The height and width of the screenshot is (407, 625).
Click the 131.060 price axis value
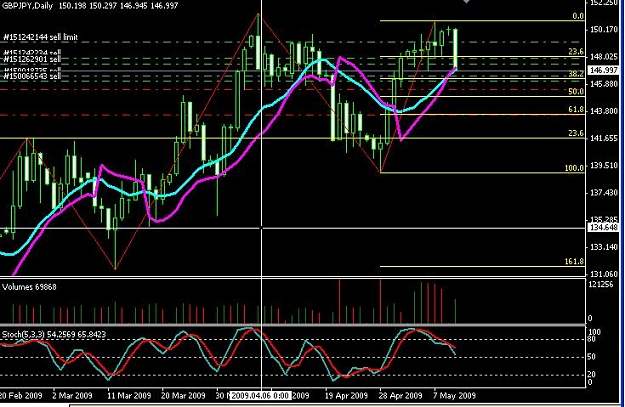(603, 274)
